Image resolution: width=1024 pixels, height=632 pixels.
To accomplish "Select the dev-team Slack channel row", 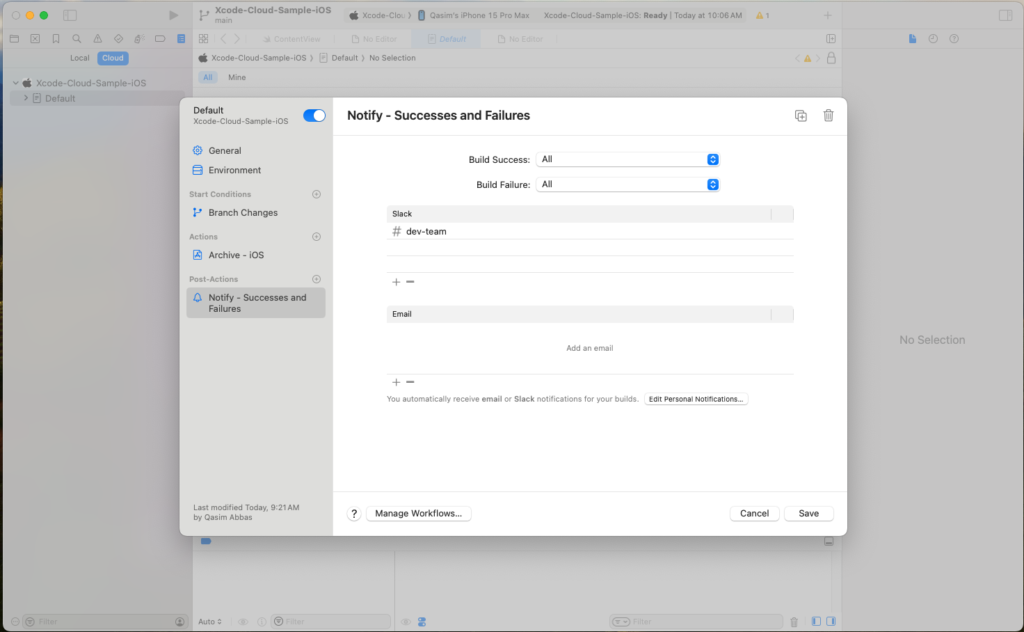I will point(590,231).
